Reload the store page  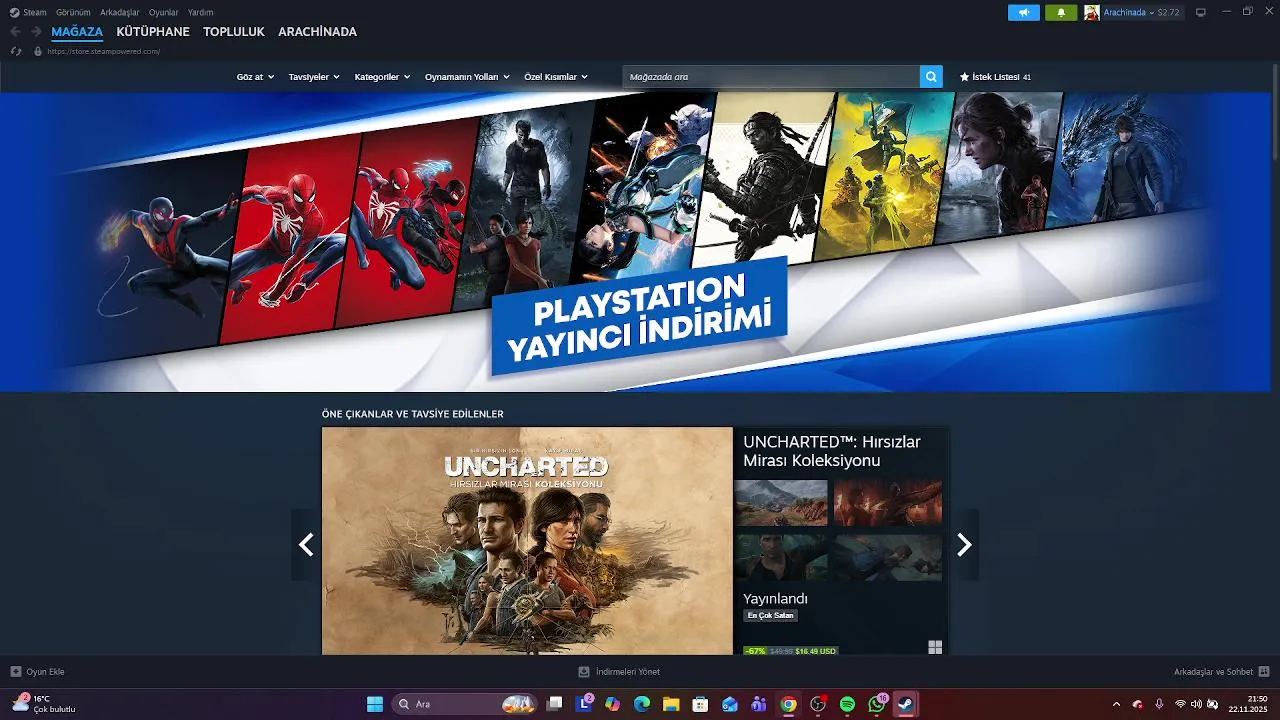[x=15, y=51]
